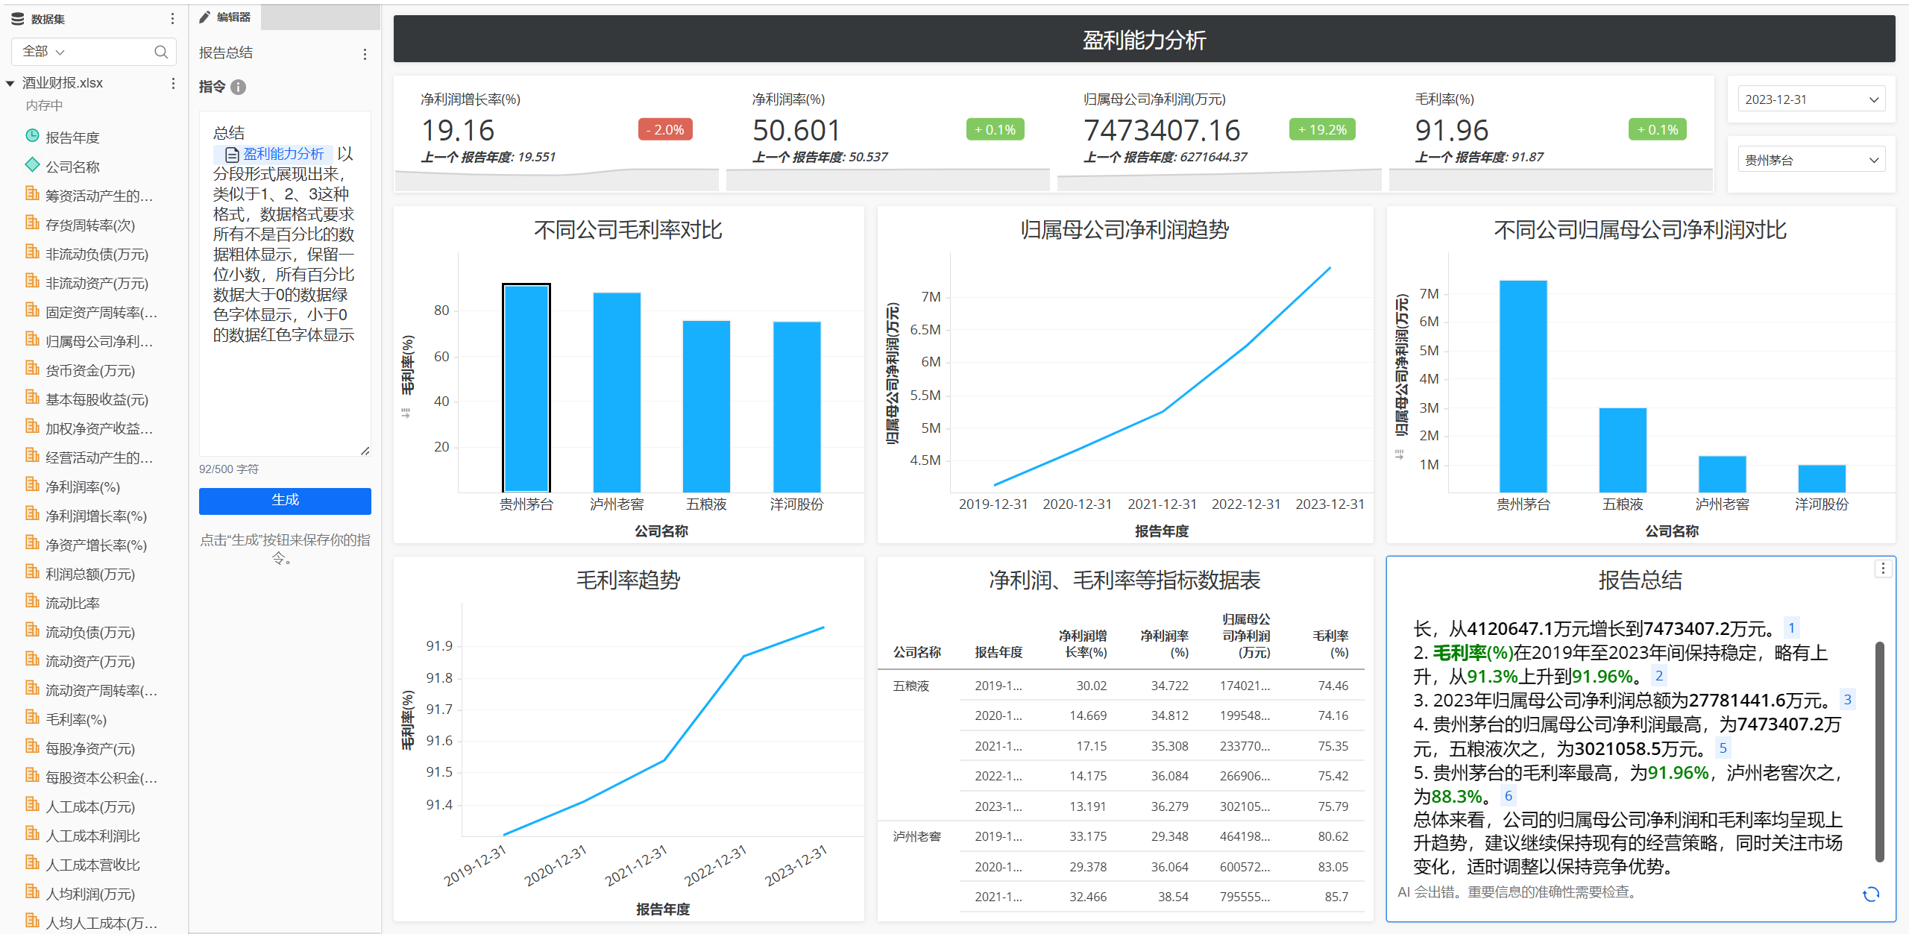Click the measure icon beside 基本每股收益(元)
1914x942 pixels.
click(x=32, y=398)
